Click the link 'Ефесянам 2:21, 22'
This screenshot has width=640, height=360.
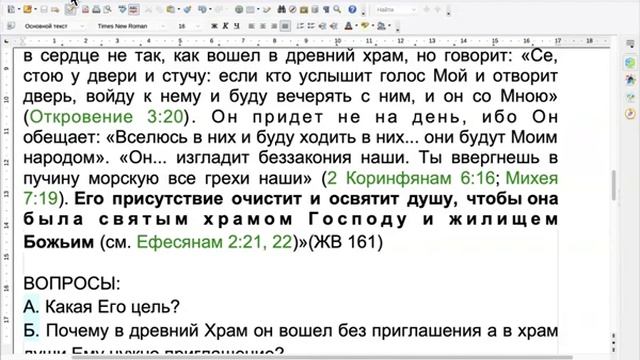tap(215, 242)
